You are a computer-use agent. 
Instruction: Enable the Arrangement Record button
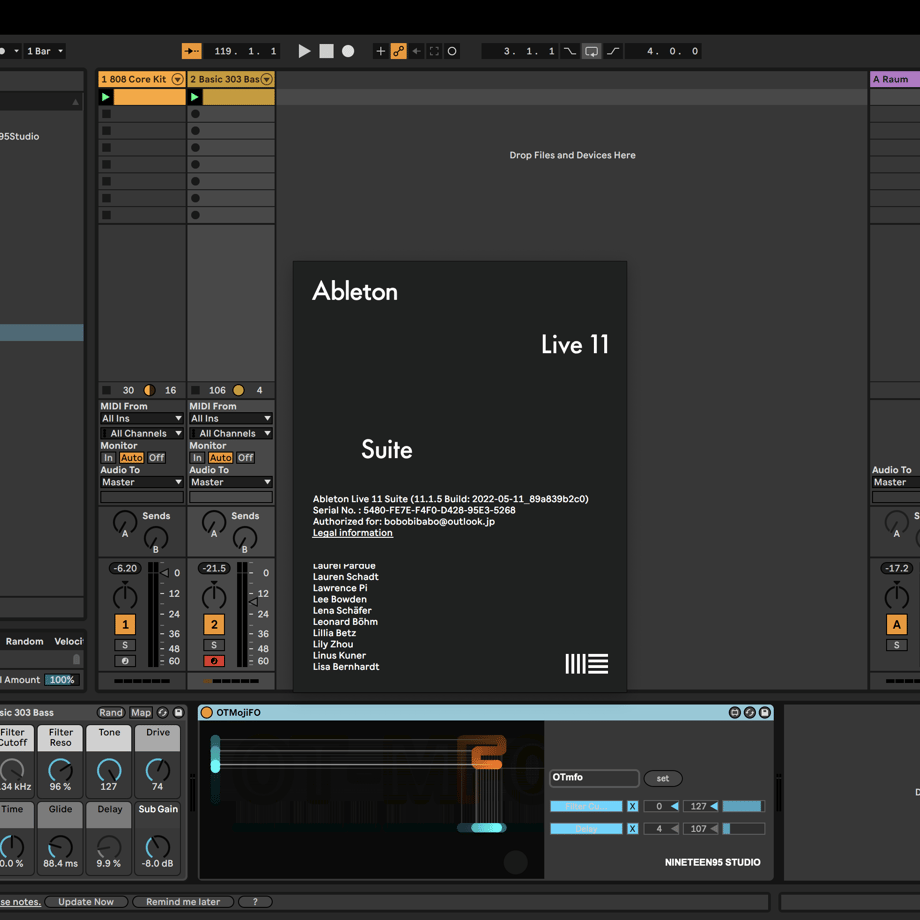348,51
